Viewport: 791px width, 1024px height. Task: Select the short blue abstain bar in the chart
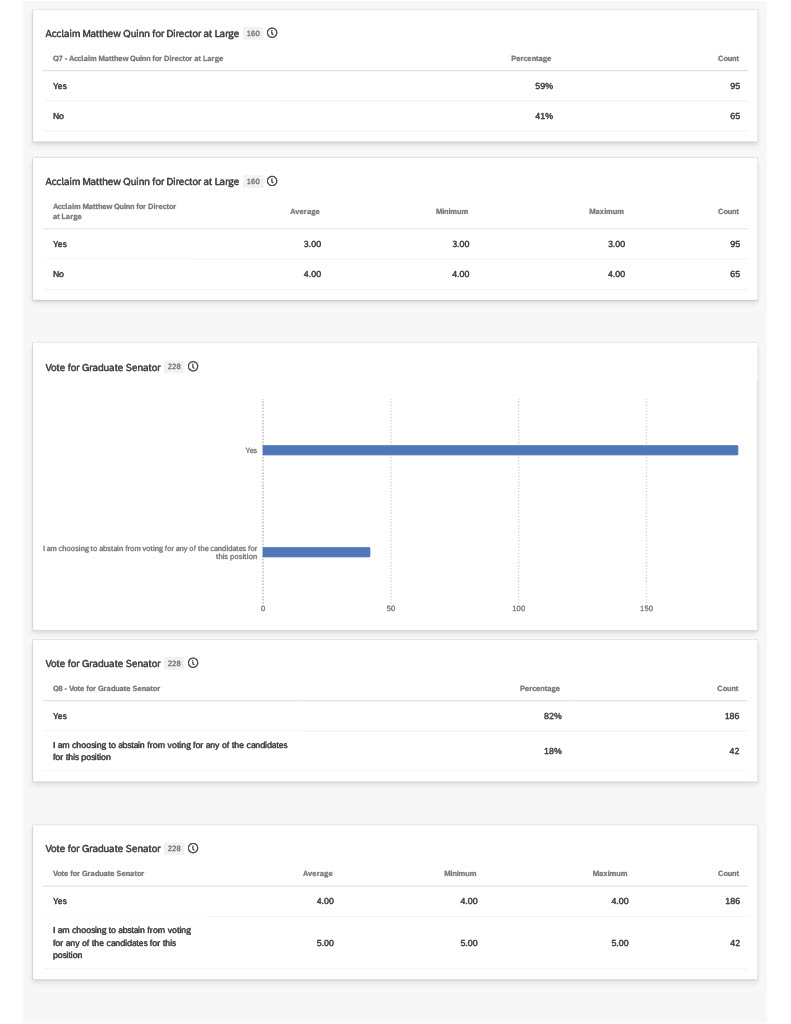(316, 552)
